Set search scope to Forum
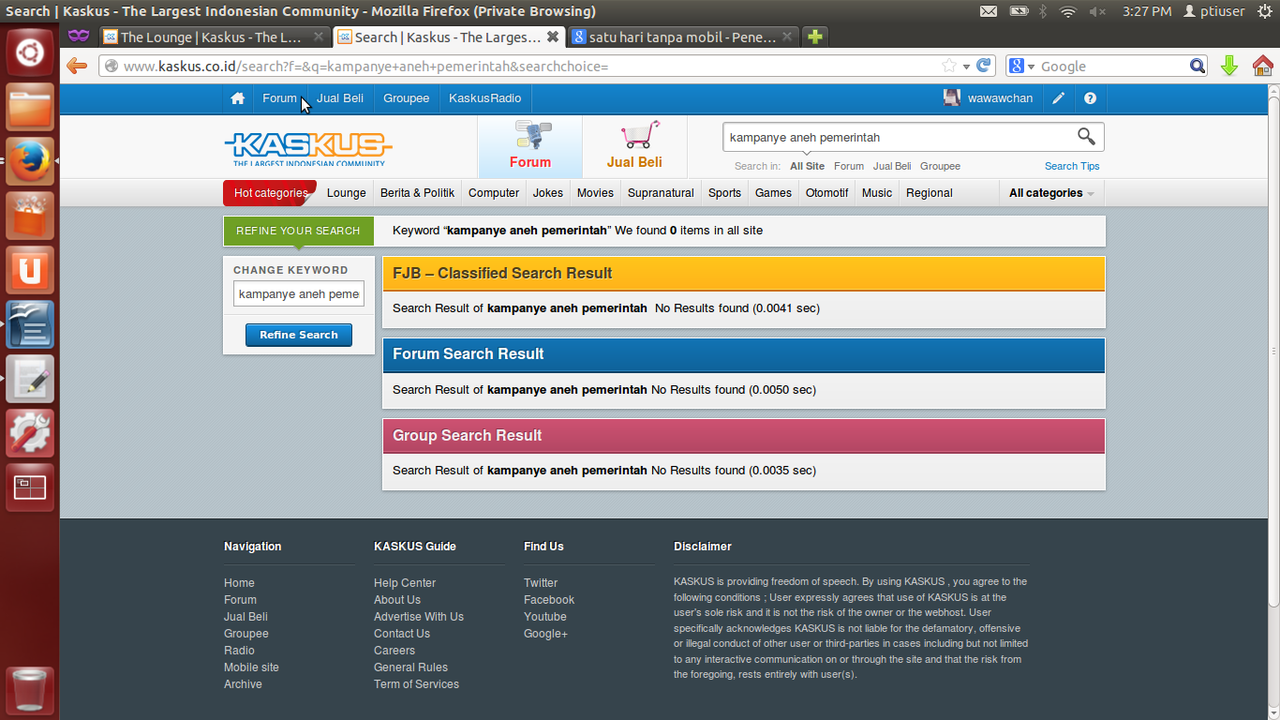 point(849,166)
